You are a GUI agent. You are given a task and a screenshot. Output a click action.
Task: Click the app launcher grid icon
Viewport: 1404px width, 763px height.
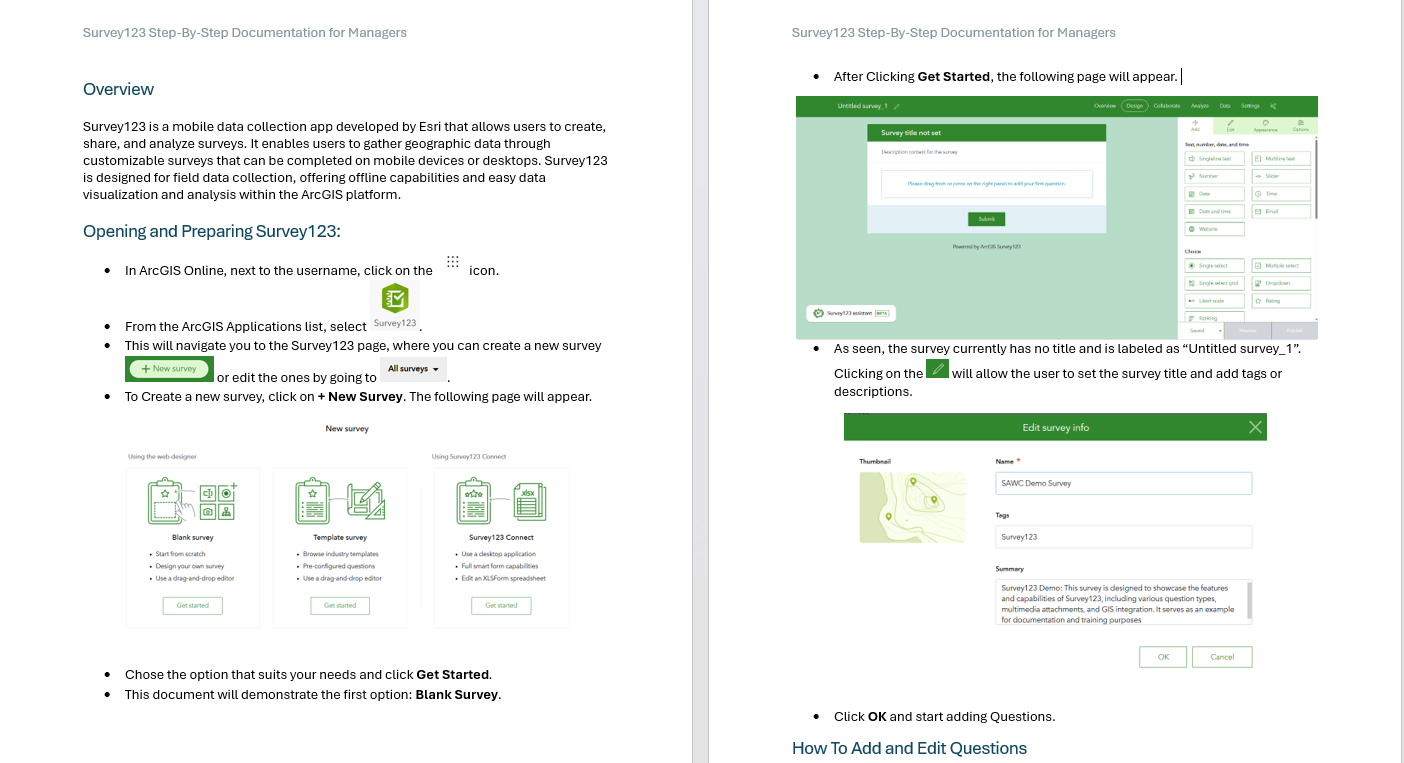(x=452, y=261)
